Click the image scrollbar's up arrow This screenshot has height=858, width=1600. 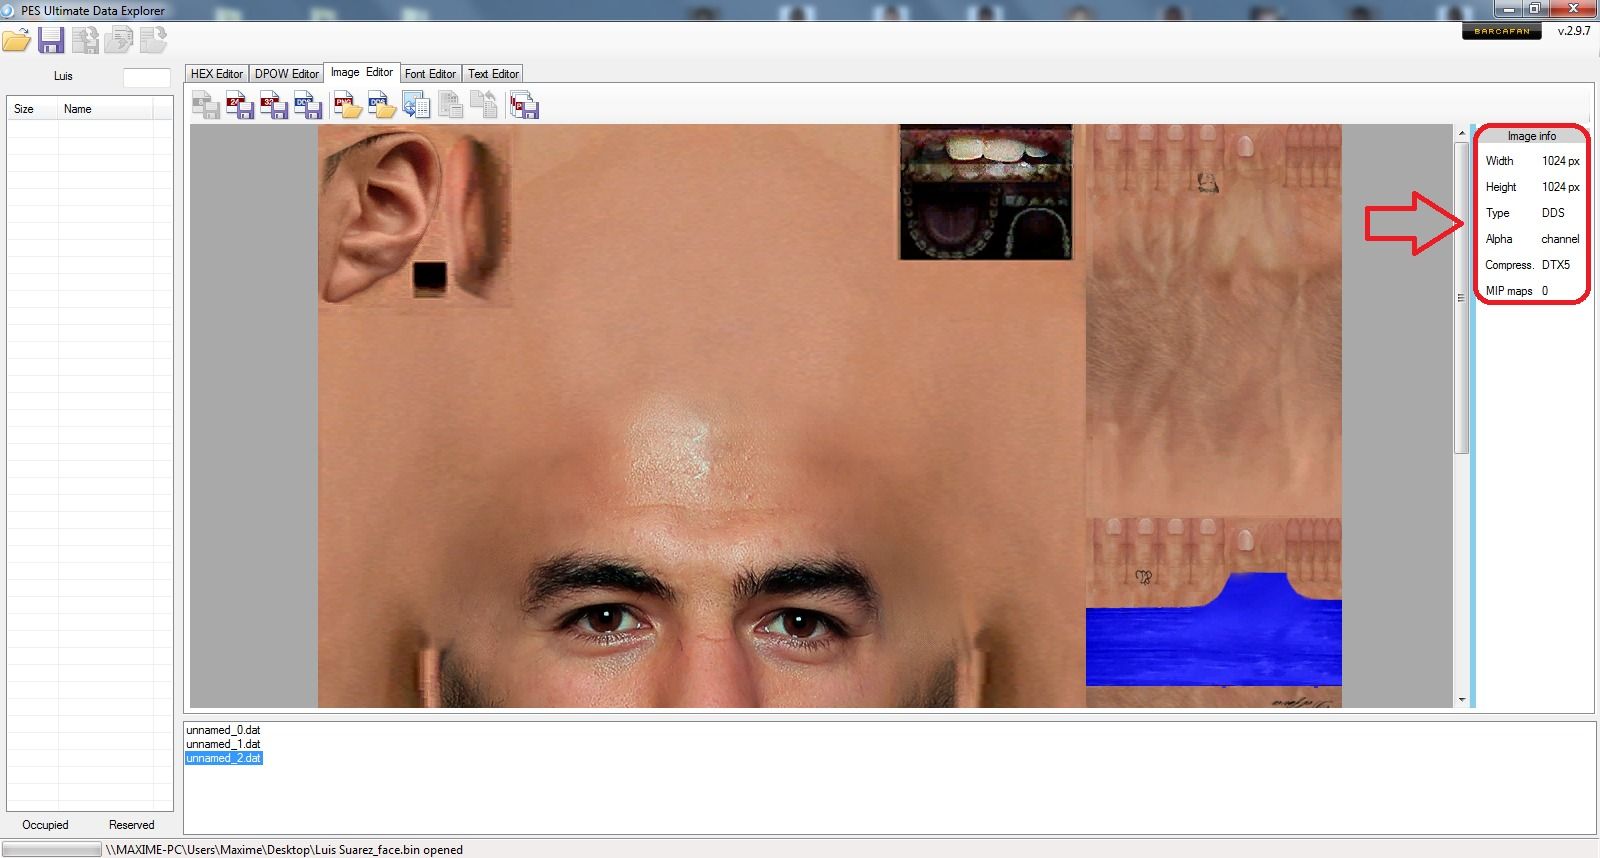click(x=1461, y=133)
